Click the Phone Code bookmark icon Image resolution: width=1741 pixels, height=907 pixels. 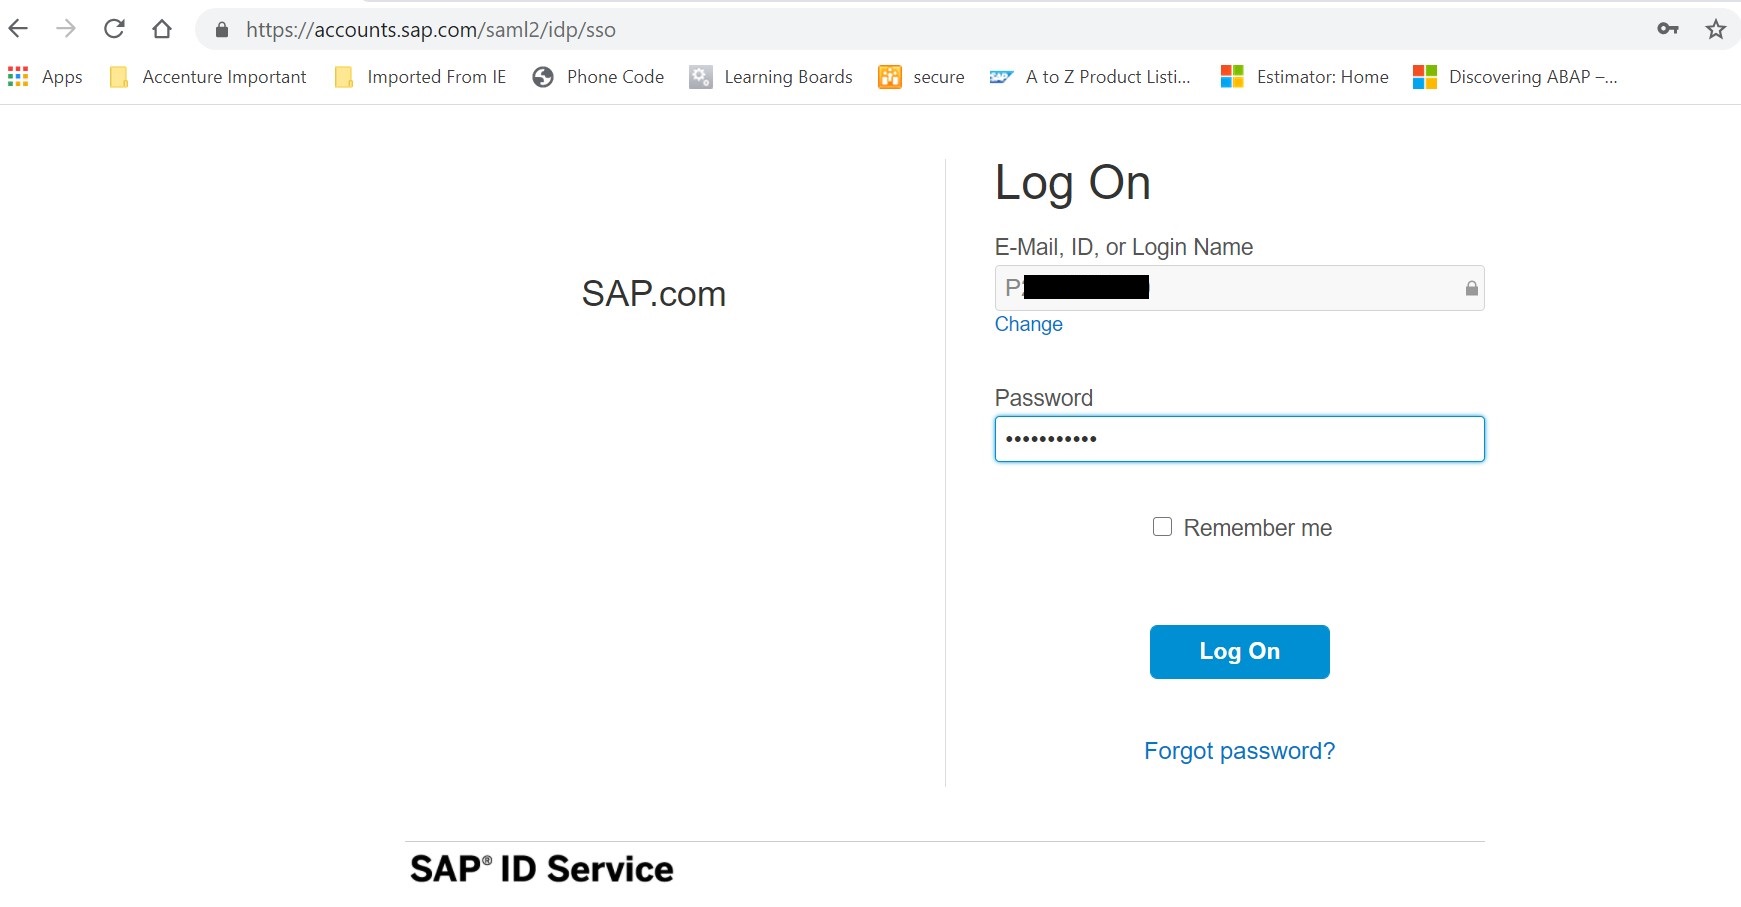click(543, 76)
